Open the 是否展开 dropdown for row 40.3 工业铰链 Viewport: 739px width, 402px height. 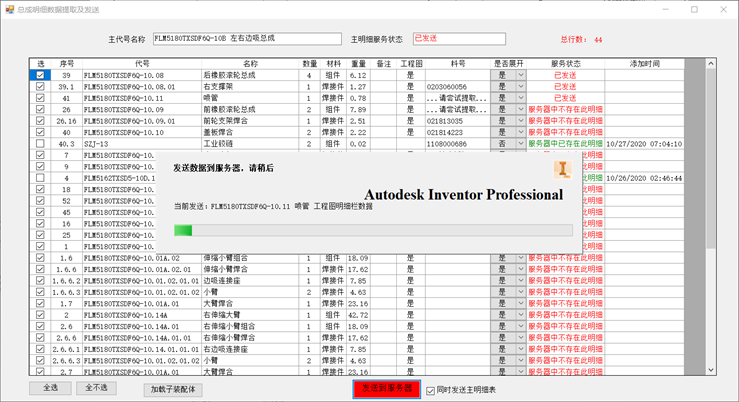point(520,144)
